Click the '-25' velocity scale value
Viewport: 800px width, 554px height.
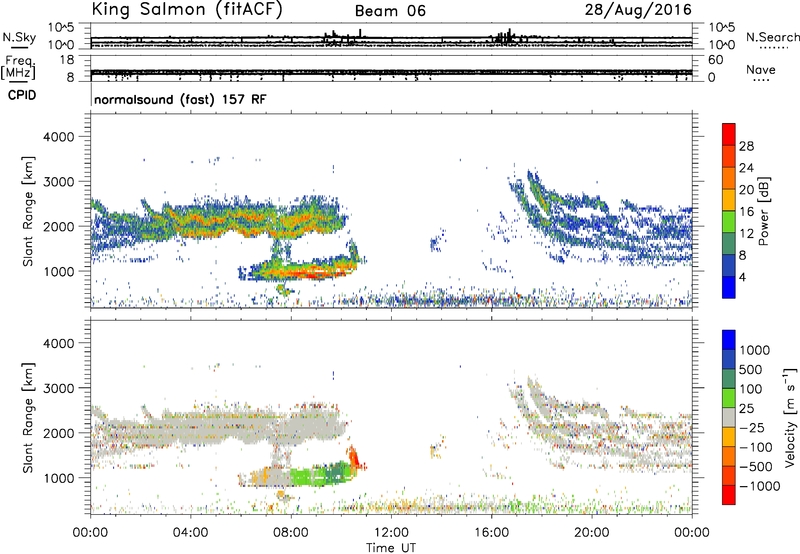click(753, 427)
